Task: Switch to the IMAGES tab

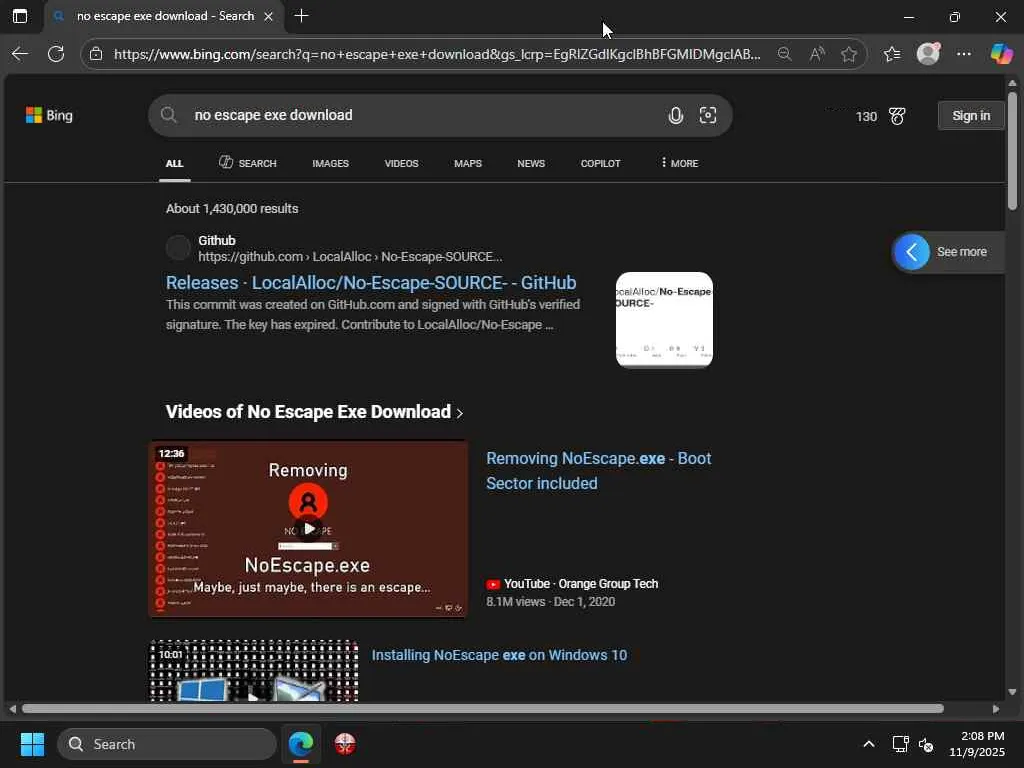Action: 330,163
